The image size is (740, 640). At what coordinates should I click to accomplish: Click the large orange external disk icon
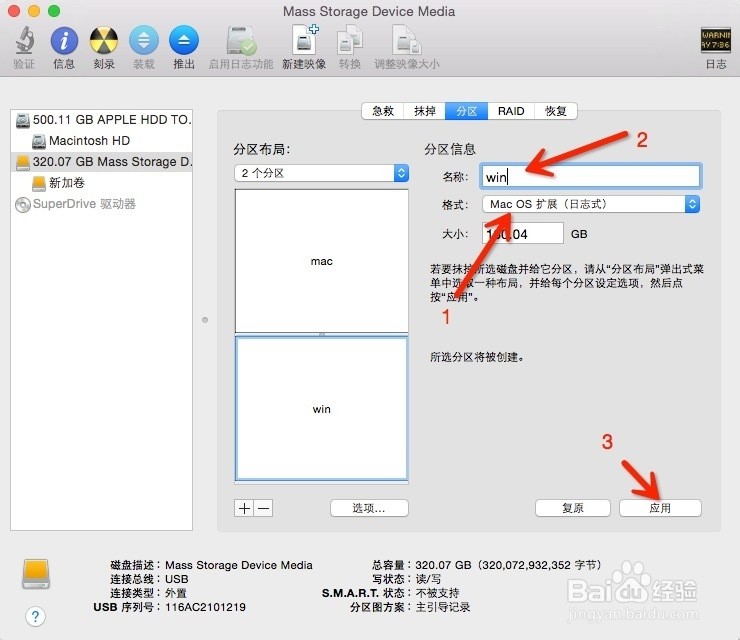click(x=36, y=574)
